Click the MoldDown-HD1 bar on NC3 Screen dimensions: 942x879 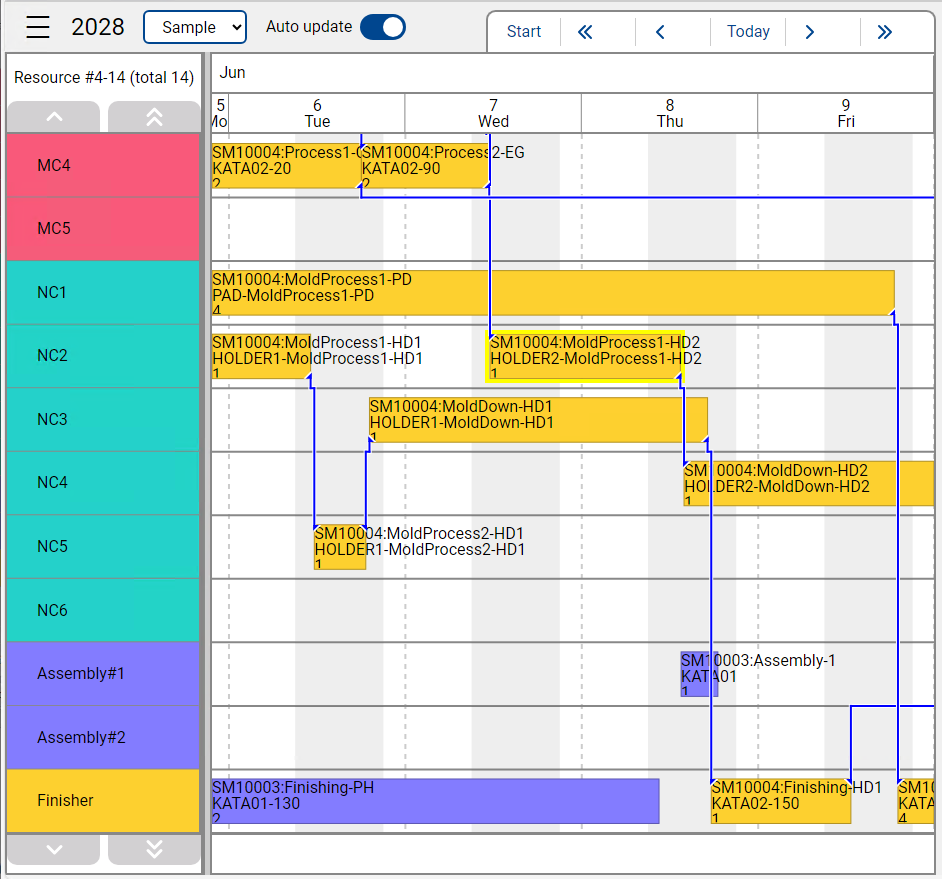click(x=538, y=420)
